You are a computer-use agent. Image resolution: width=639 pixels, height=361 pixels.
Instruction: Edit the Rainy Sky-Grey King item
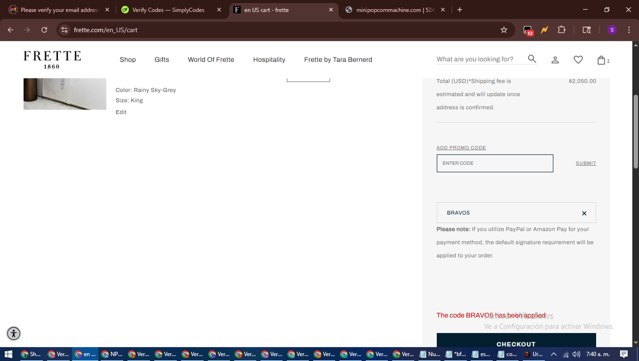coord(121,112)
